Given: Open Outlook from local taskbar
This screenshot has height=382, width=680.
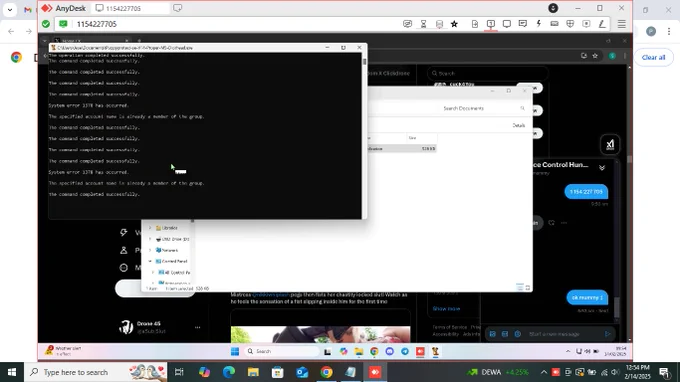Looking at the screenshot, I should [302, 372].
